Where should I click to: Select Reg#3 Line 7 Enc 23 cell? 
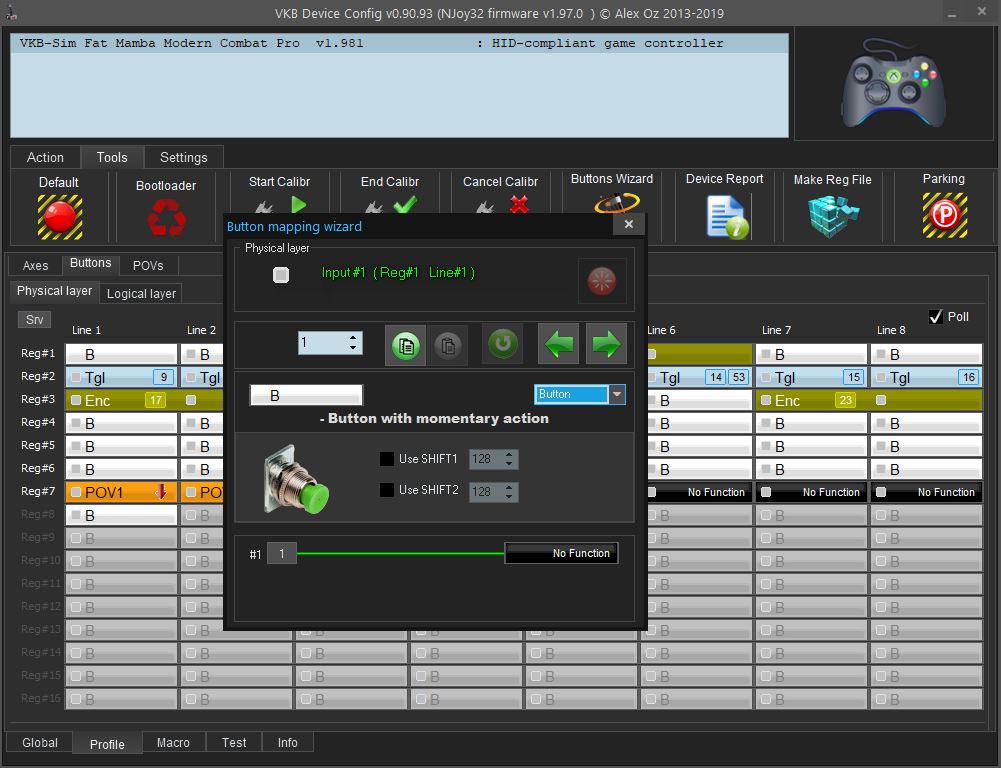(x=811, y=400)
